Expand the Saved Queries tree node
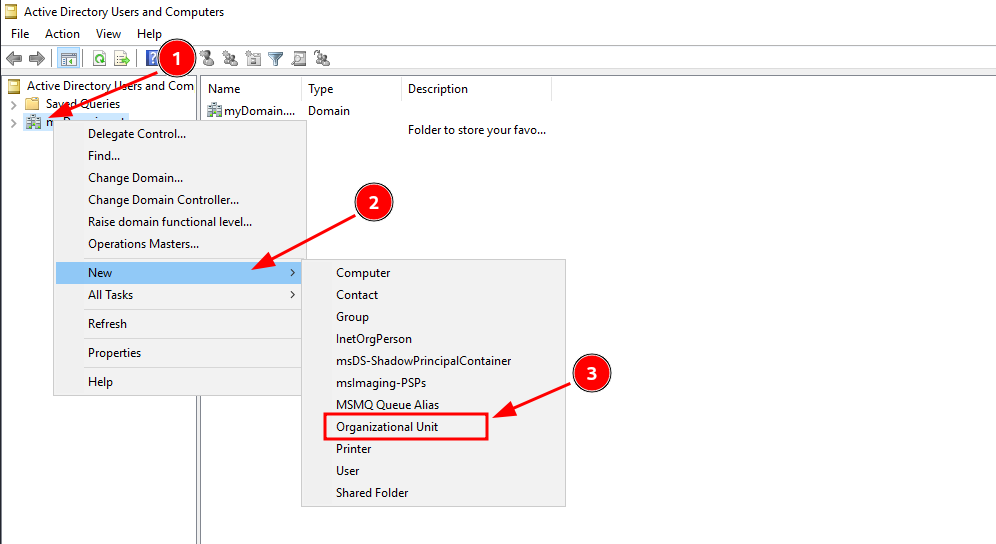Viewport: 996px width, 544px height. tap(13, 104)
